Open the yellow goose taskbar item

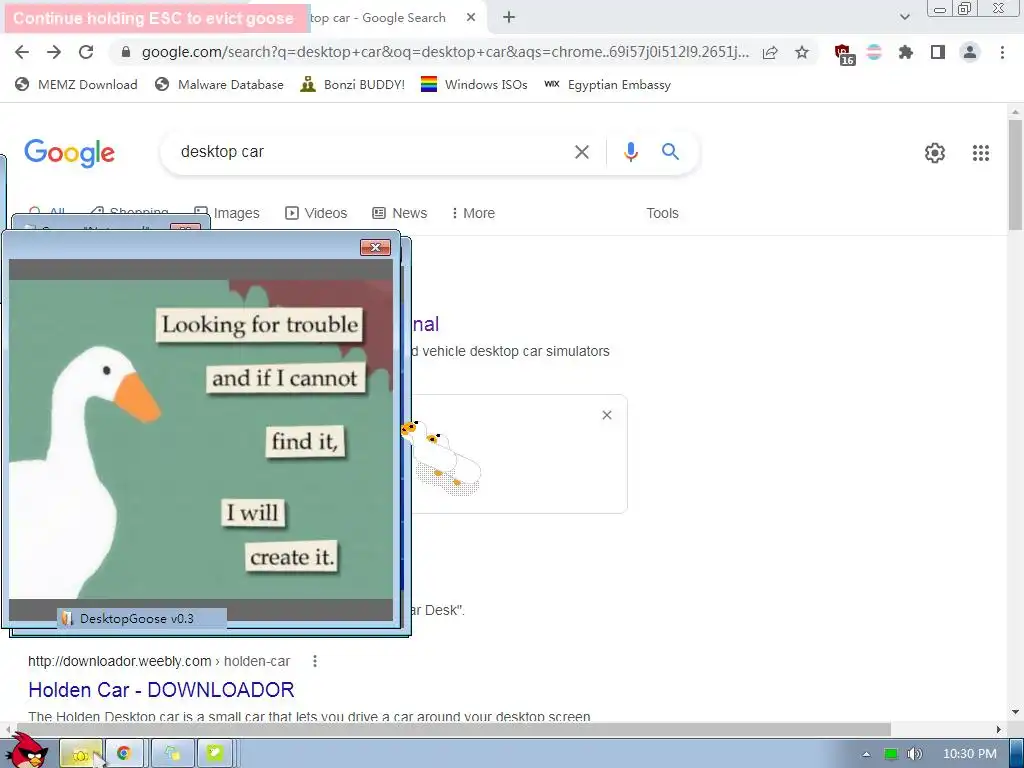click(x=81, y=754)
